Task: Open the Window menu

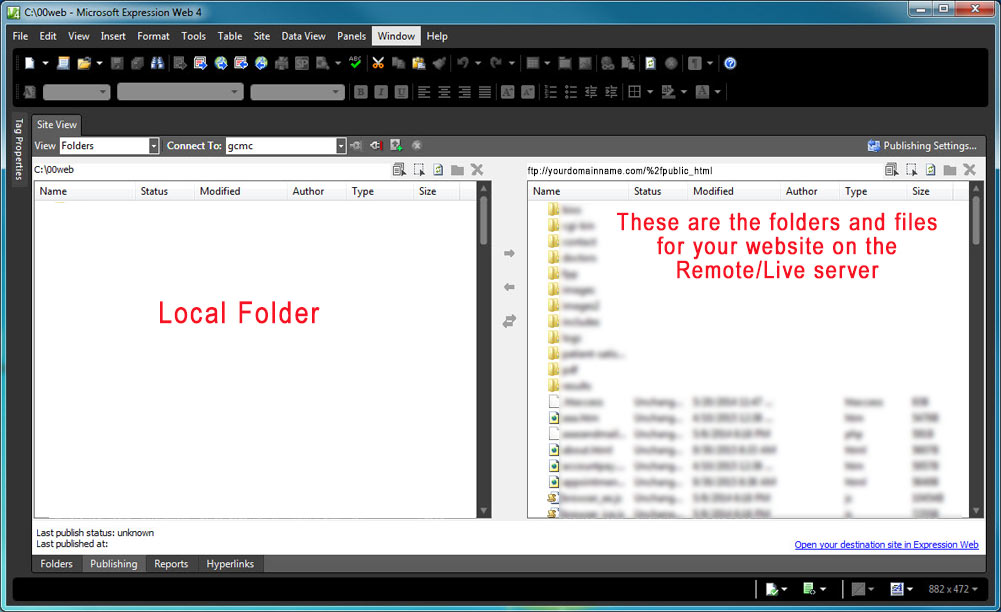Action: click(396, 36)
